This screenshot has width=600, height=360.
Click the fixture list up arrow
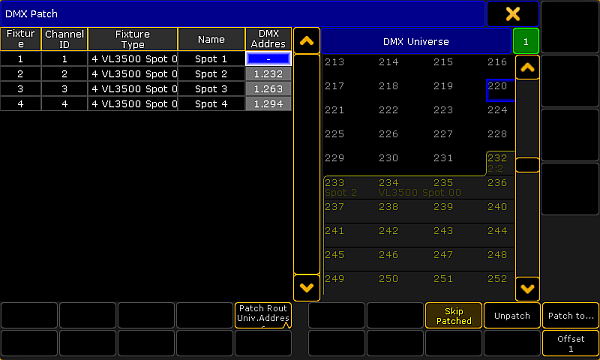307,41
